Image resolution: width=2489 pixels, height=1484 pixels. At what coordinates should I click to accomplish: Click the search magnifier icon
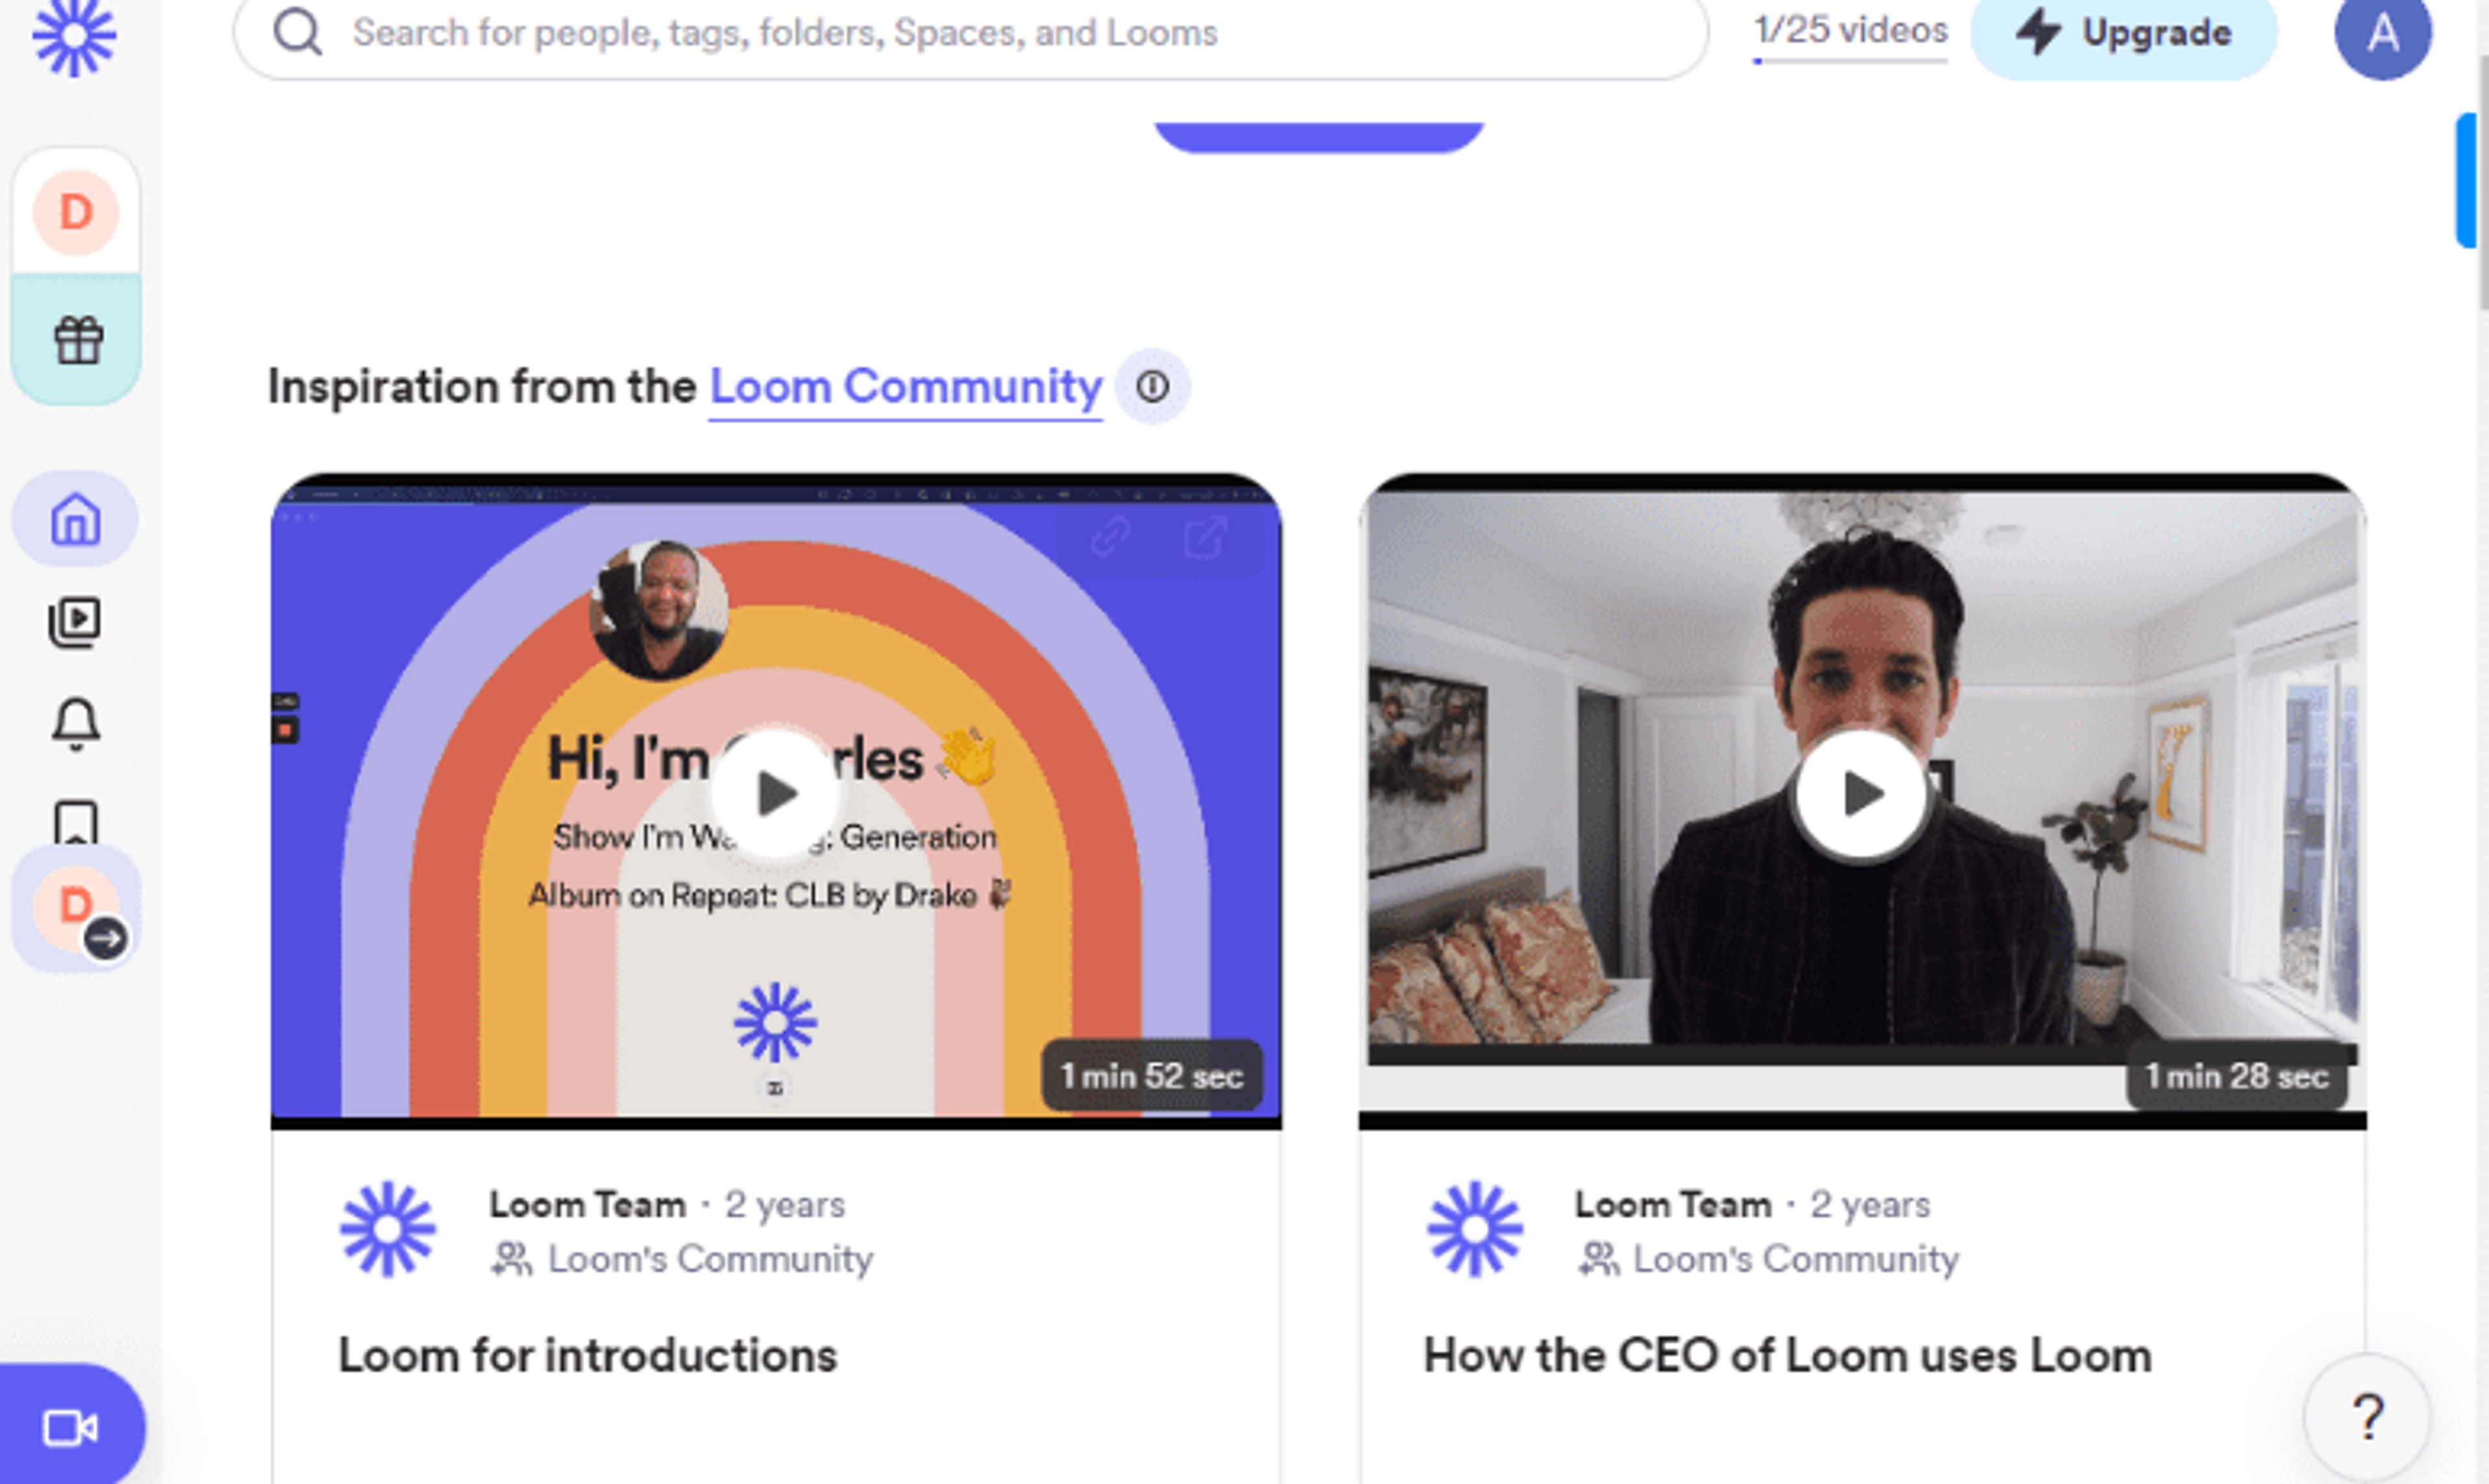pyautogui.click(x=298, y=33)
